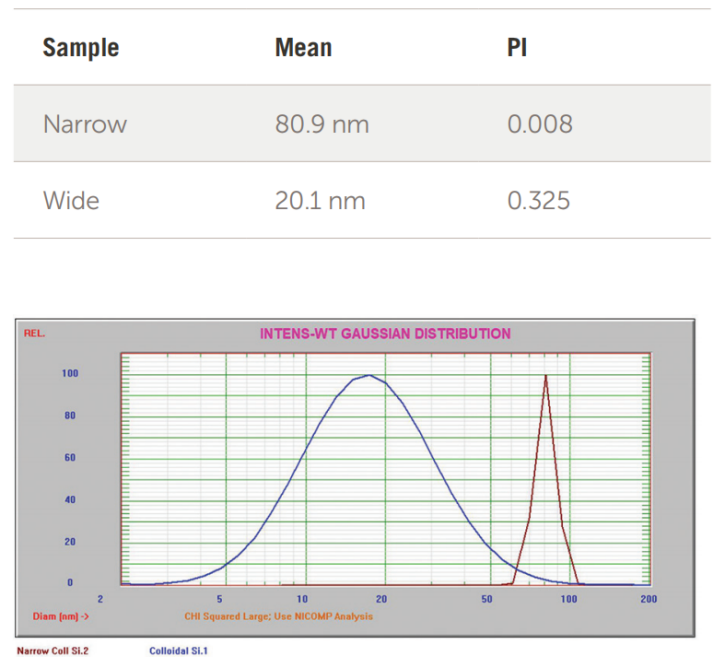
Task: Click the 20.1 nm mean value
Action: click(320, 201)
